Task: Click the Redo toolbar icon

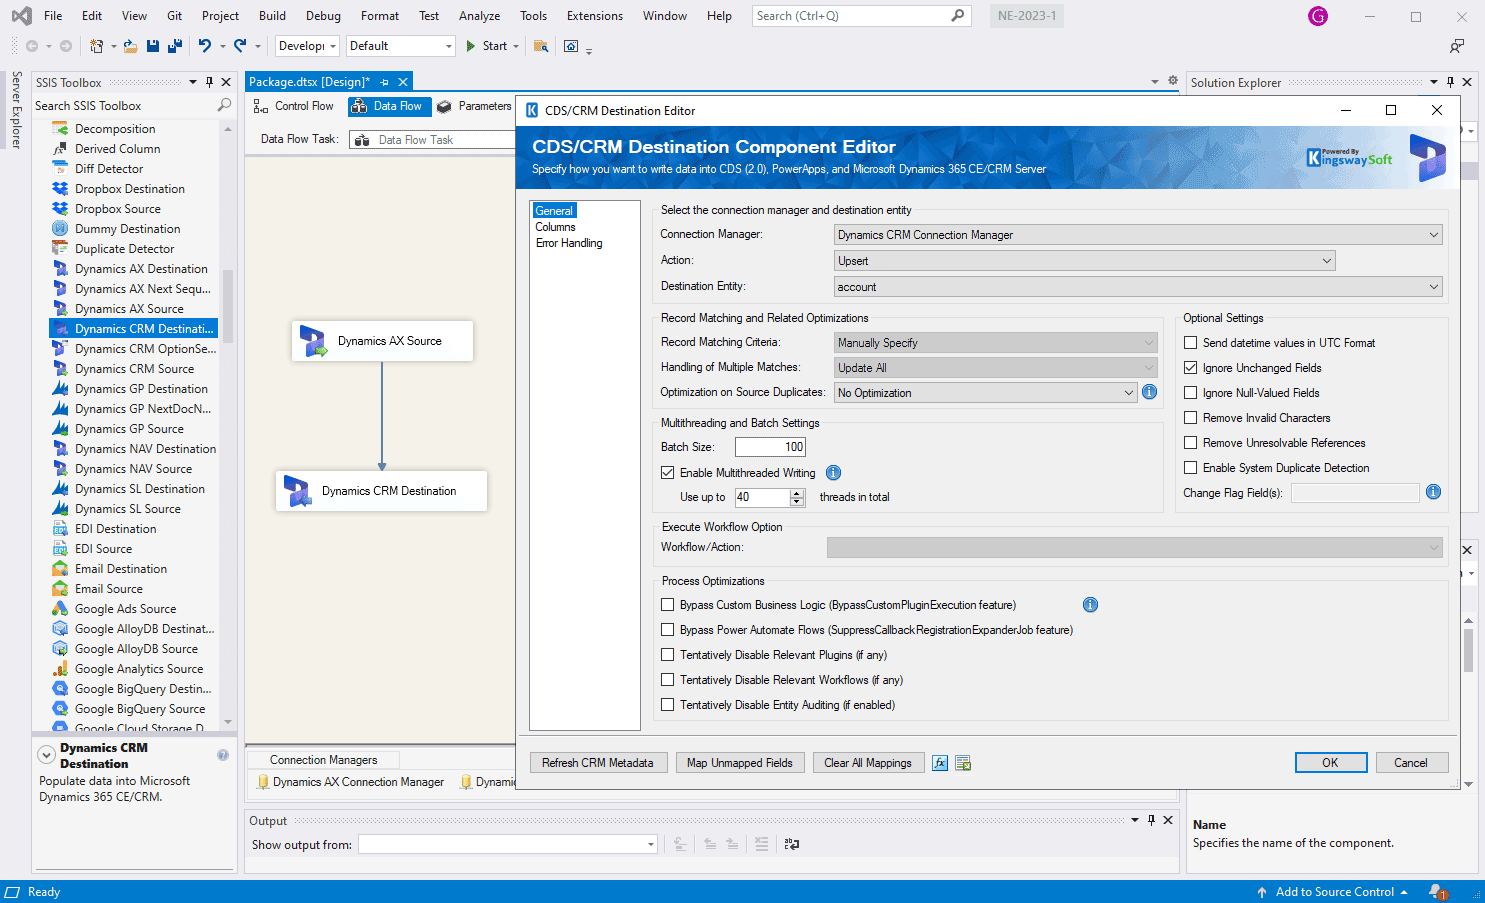Action: point(240,46)
